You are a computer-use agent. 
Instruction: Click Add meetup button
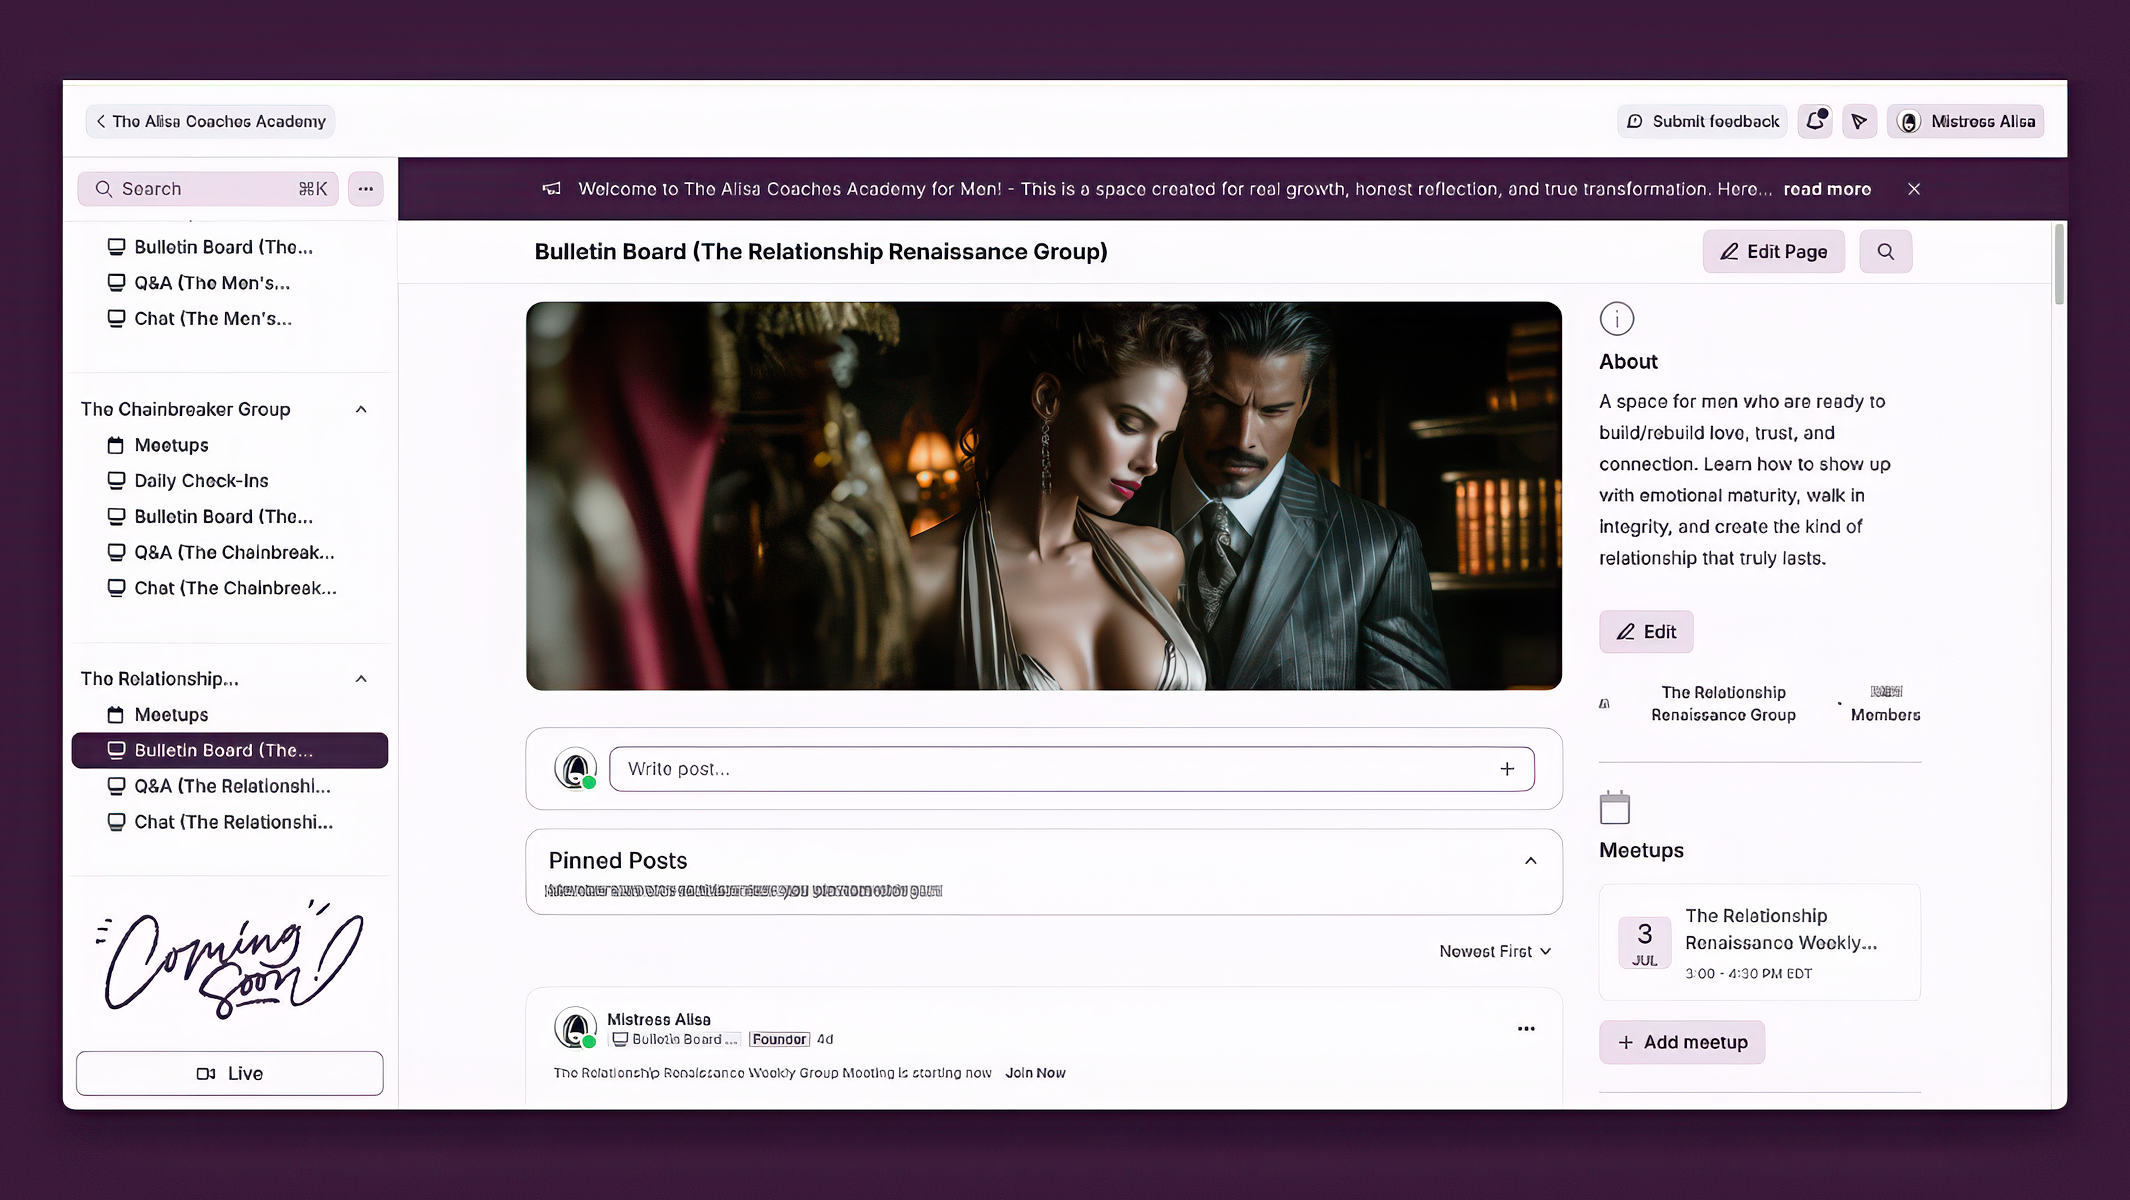click(1681, 1042)
